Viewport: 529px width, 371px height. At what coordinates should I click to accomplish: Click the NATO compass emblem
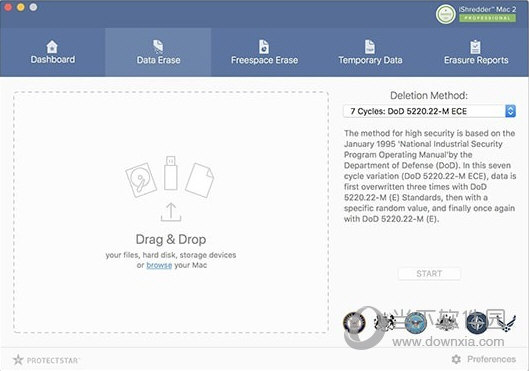477,322
